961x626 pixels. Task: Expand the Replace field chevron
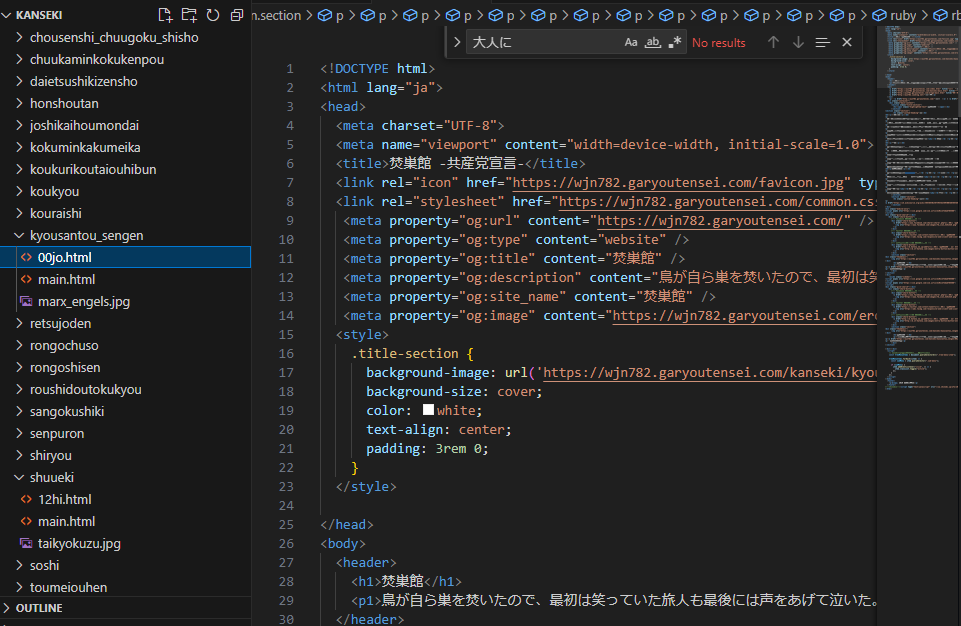tap(457, 42)
